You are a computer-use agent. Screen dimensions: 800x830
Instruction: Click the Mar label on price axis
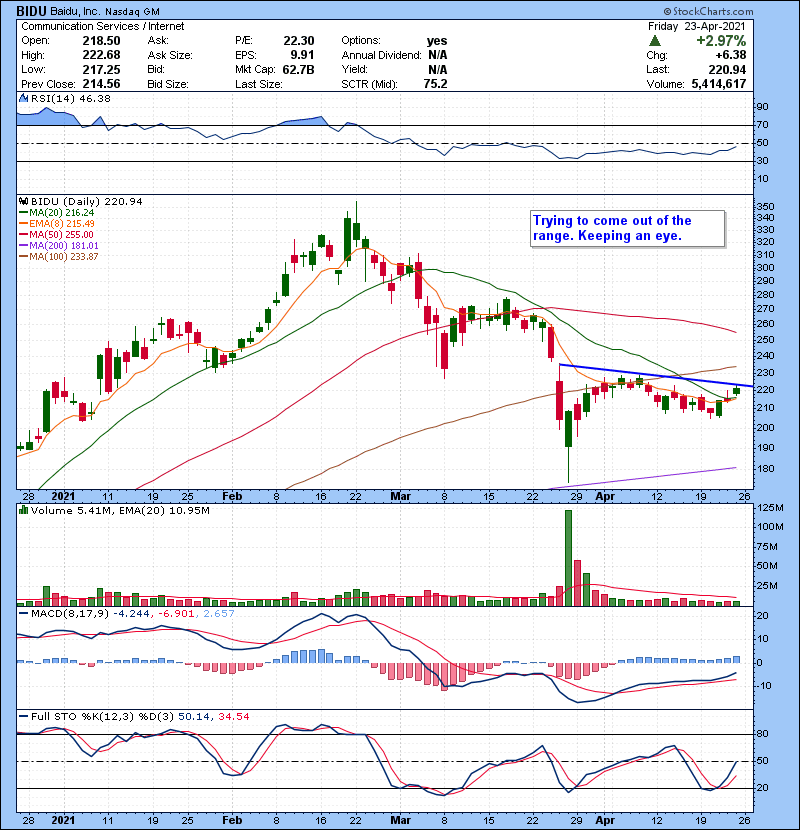[400, 497]
